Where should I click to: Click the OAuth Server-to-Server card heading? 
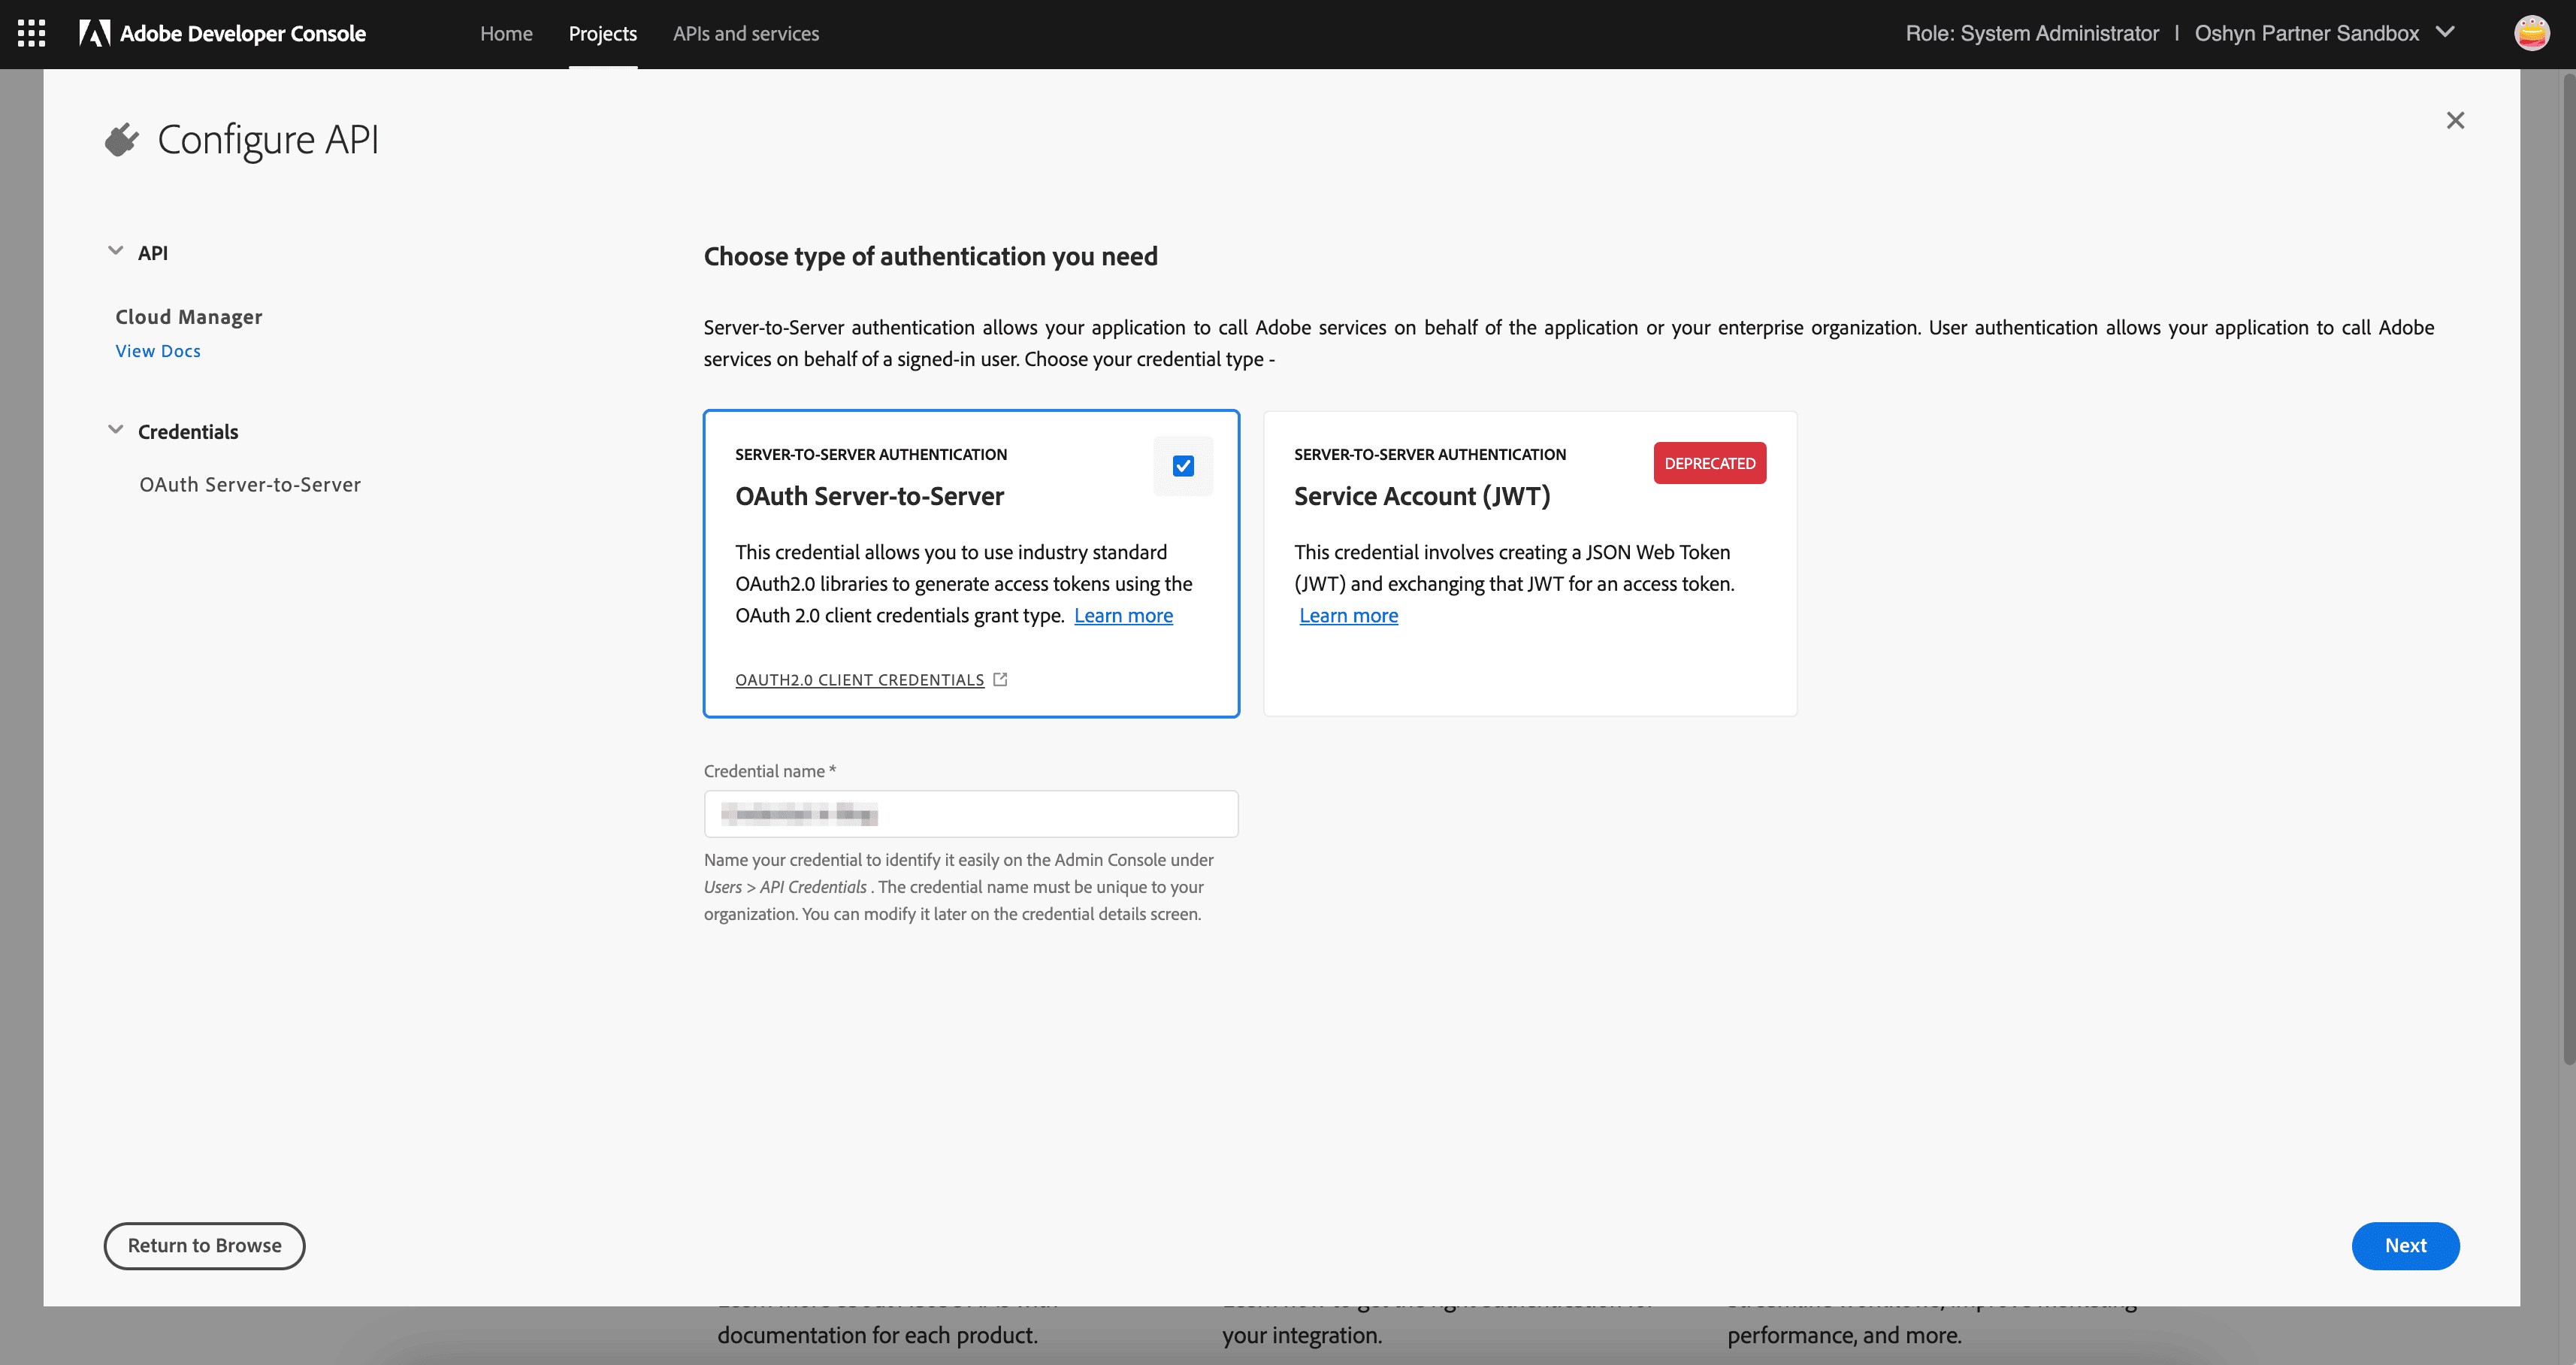coord(869,496)
